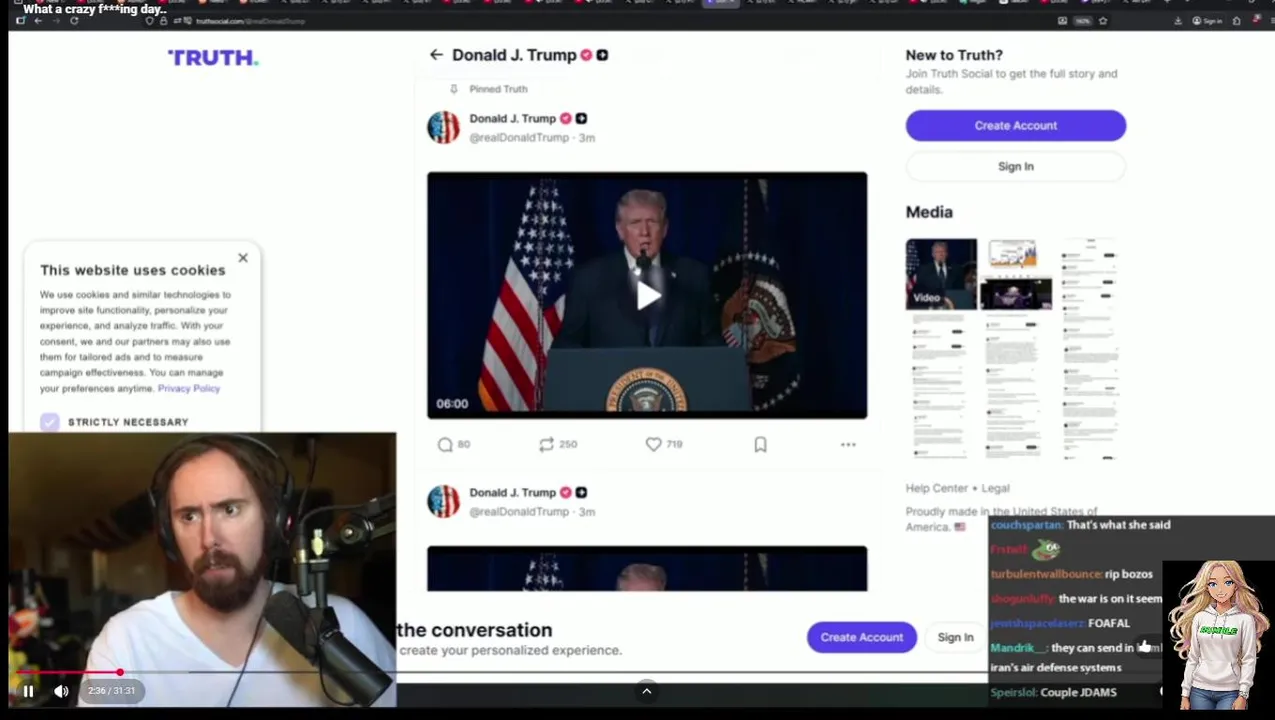The image size is (1275, 720).
Task: Click chat message 'Couple JDAMS'
Action: click(x=1078, y=692)
